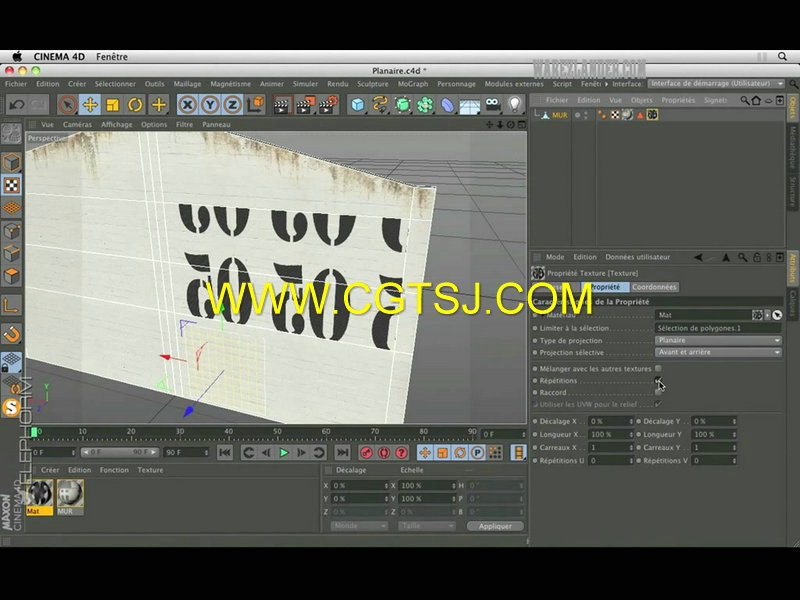The width and height of the screenshot is (800, 600).
Task: Open the Texture menu in material manager
Action: pyautogui.click(x=151, y=470)
